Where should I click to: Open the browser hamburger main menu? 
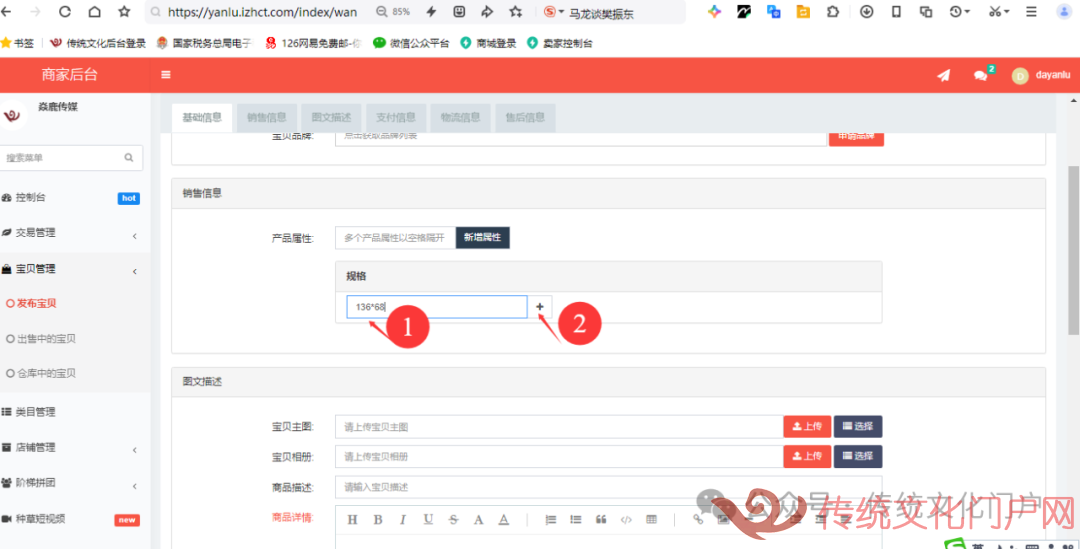point(1031,12)
